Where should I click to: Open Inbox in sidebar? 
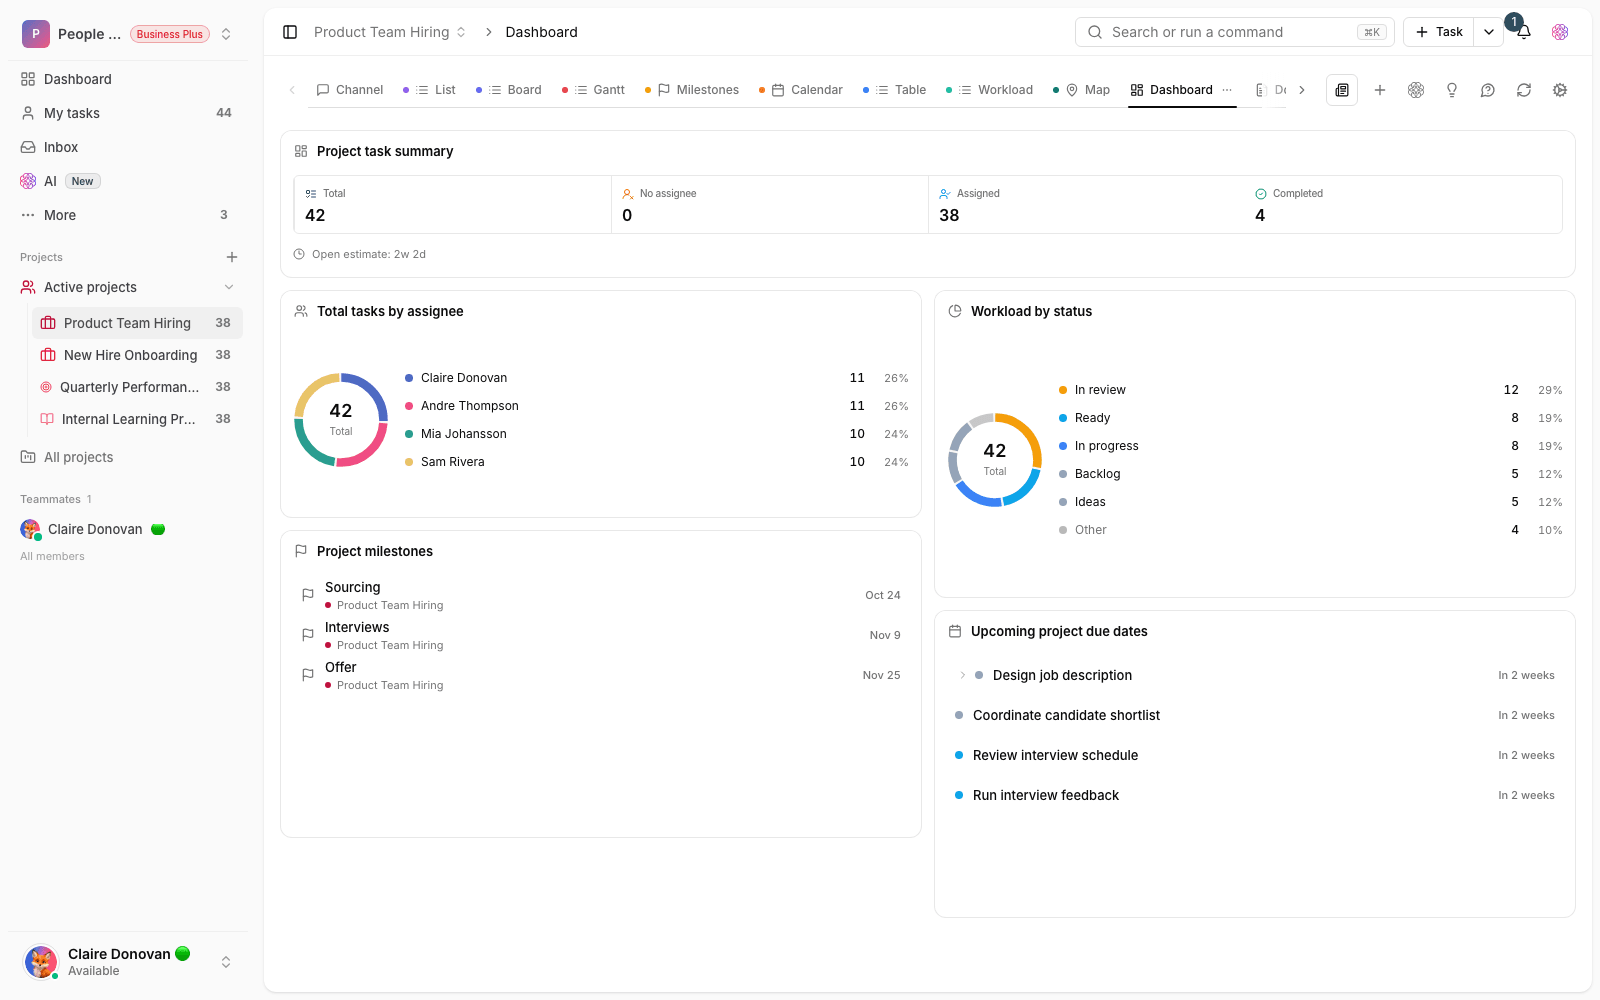pos(128,147)
